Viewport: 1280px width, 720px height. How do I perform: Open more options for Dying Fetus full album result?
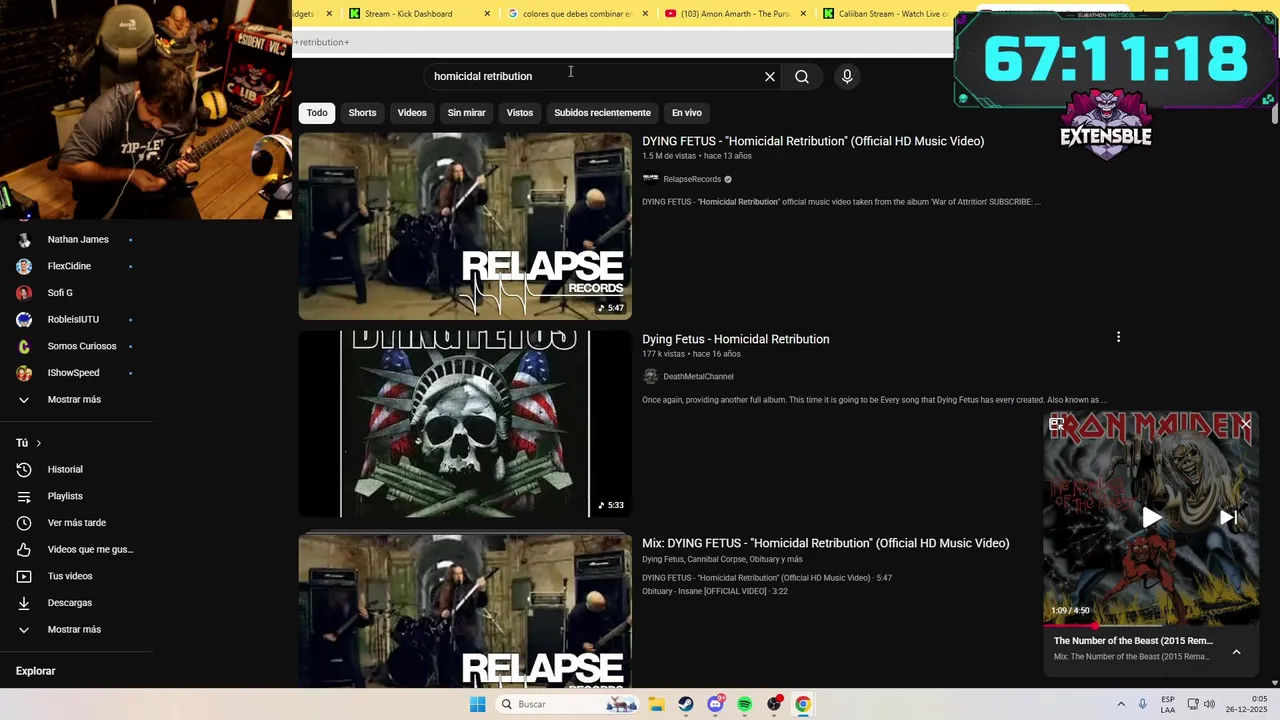1118,337
